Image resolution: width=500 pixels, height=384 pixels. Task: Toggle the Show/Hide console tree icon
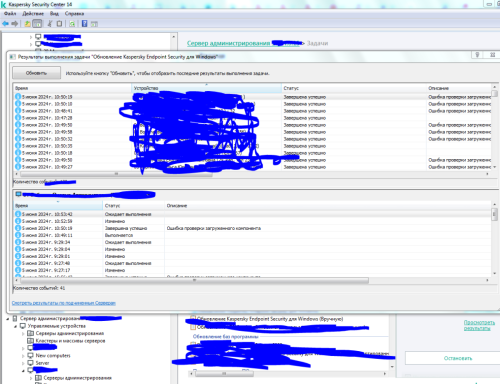click(x=37, y=24)
